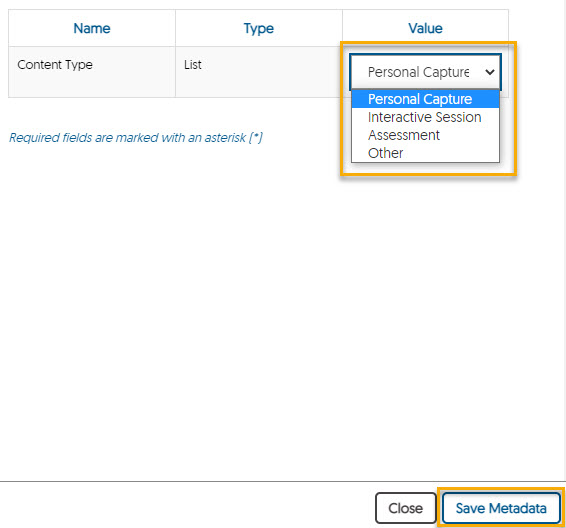Click the dropdown chevron arrow in Value column

tap(489, 72)
